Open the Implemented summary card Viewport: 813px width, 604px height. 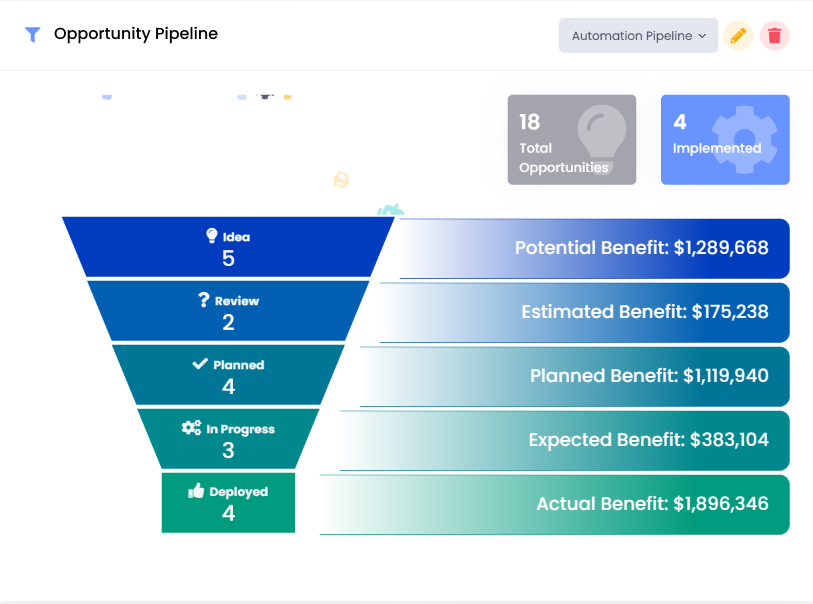pos(725,140)
